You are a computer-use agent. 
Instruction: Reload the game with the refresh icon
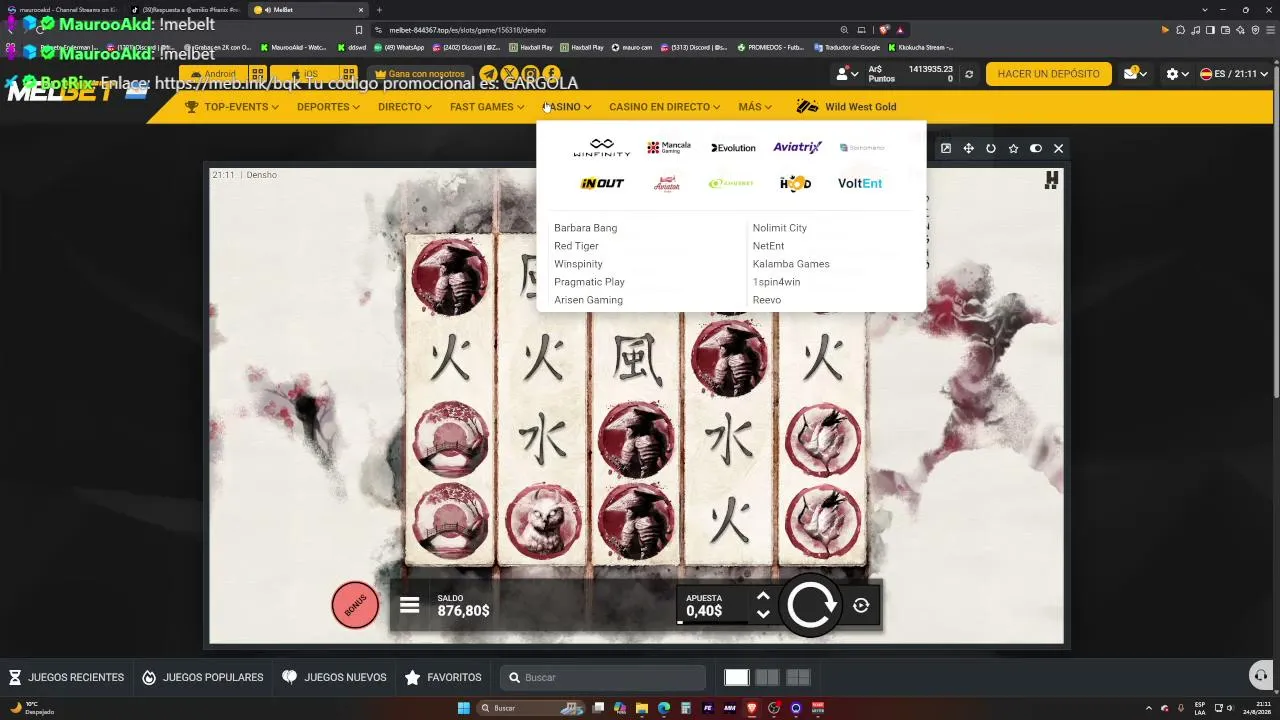tap(991, 148)
